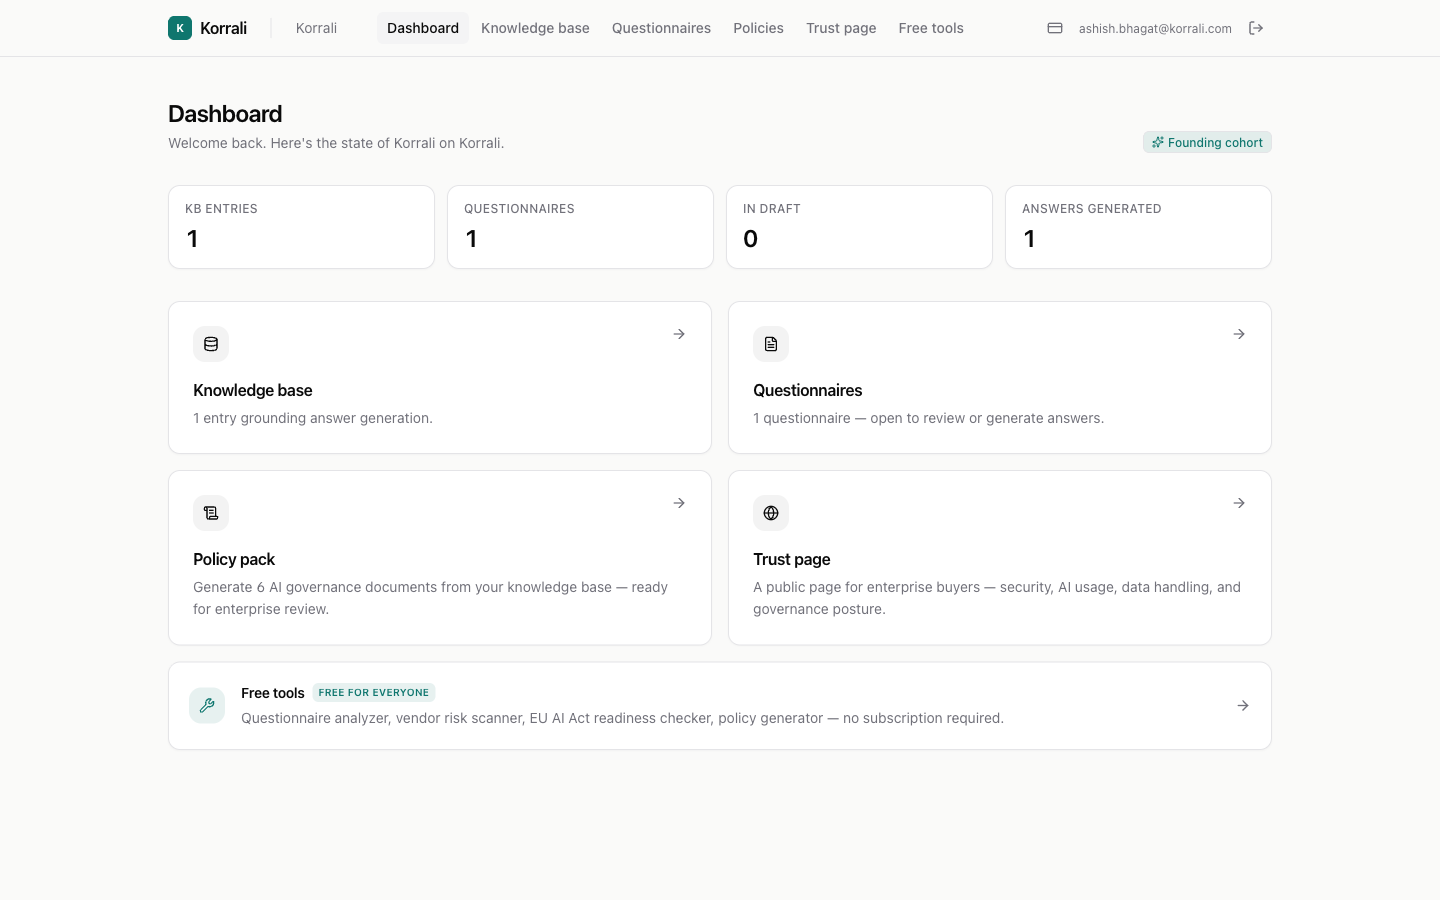1440x900 pixels.
Task: Click the arrow on the Trust page card
Action: [1239, 503]
